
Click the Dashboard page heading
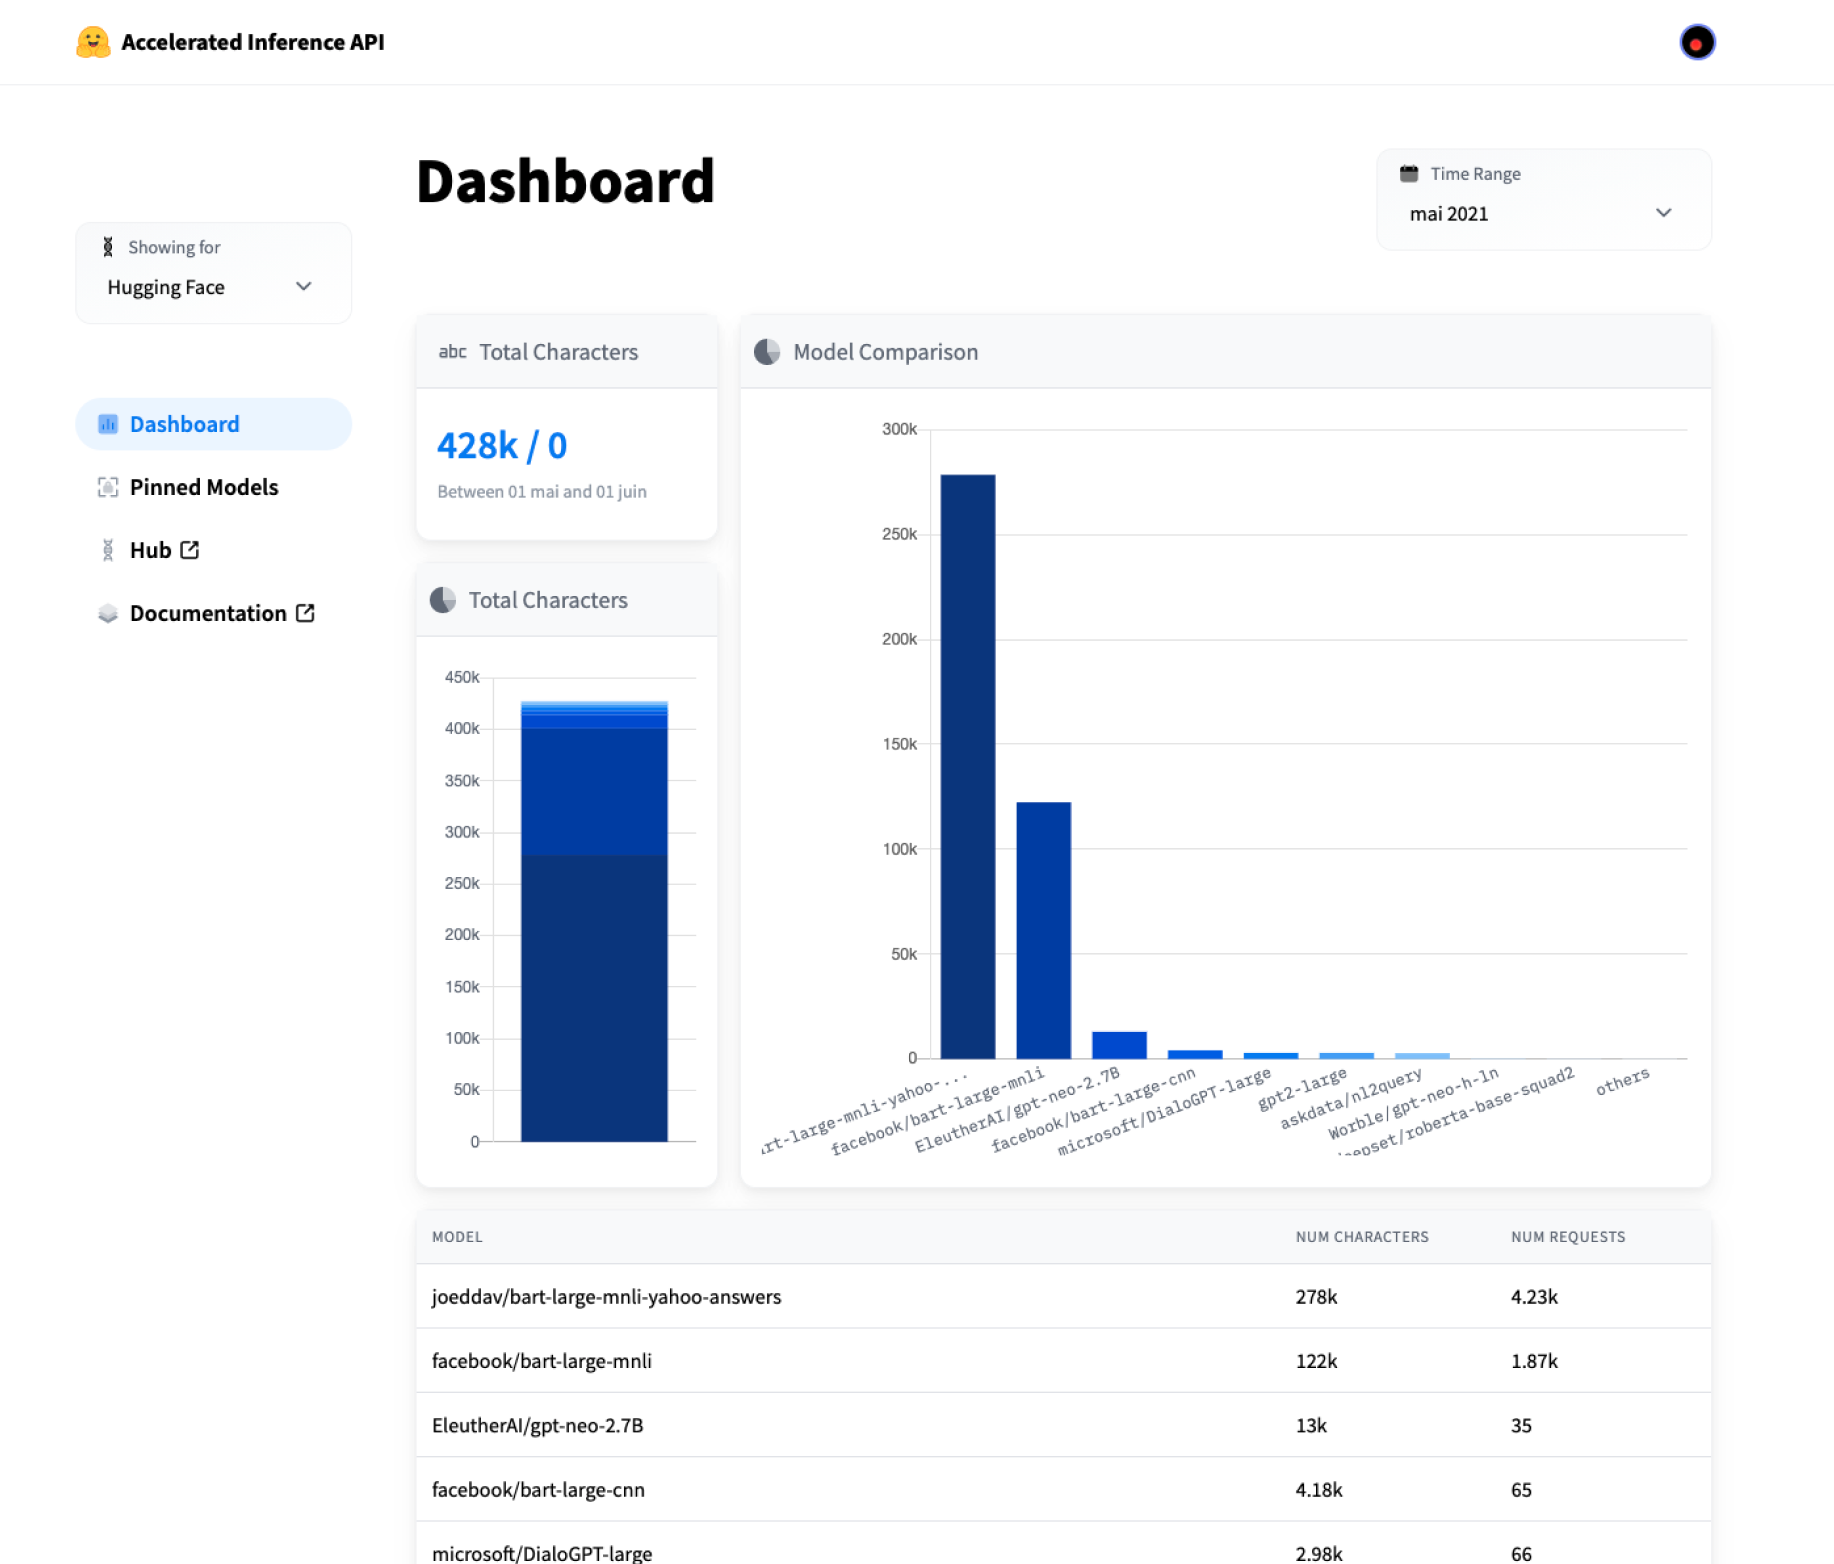(x=566, y=181)
